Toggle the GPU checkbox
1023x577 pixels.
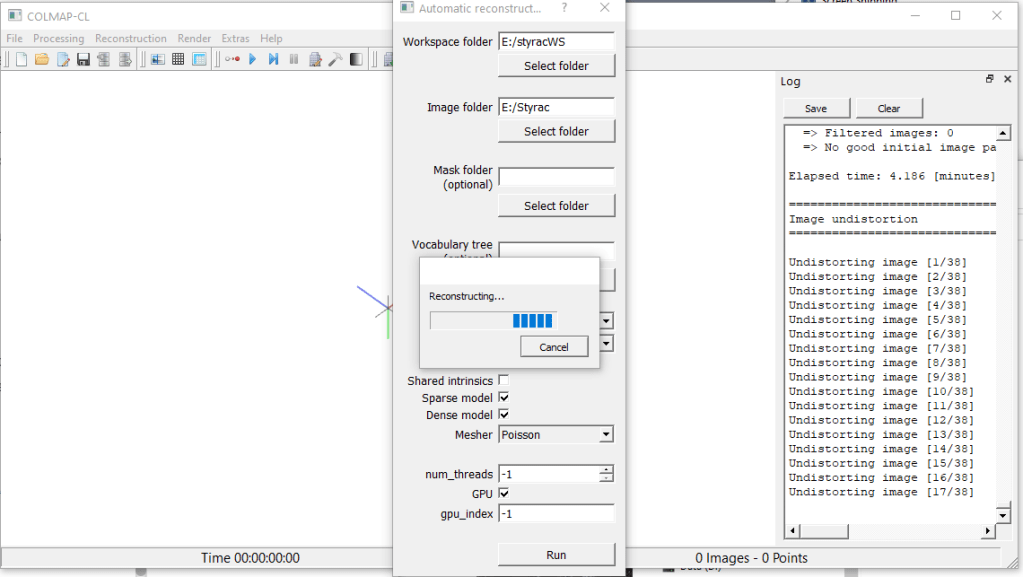[503, 493]
